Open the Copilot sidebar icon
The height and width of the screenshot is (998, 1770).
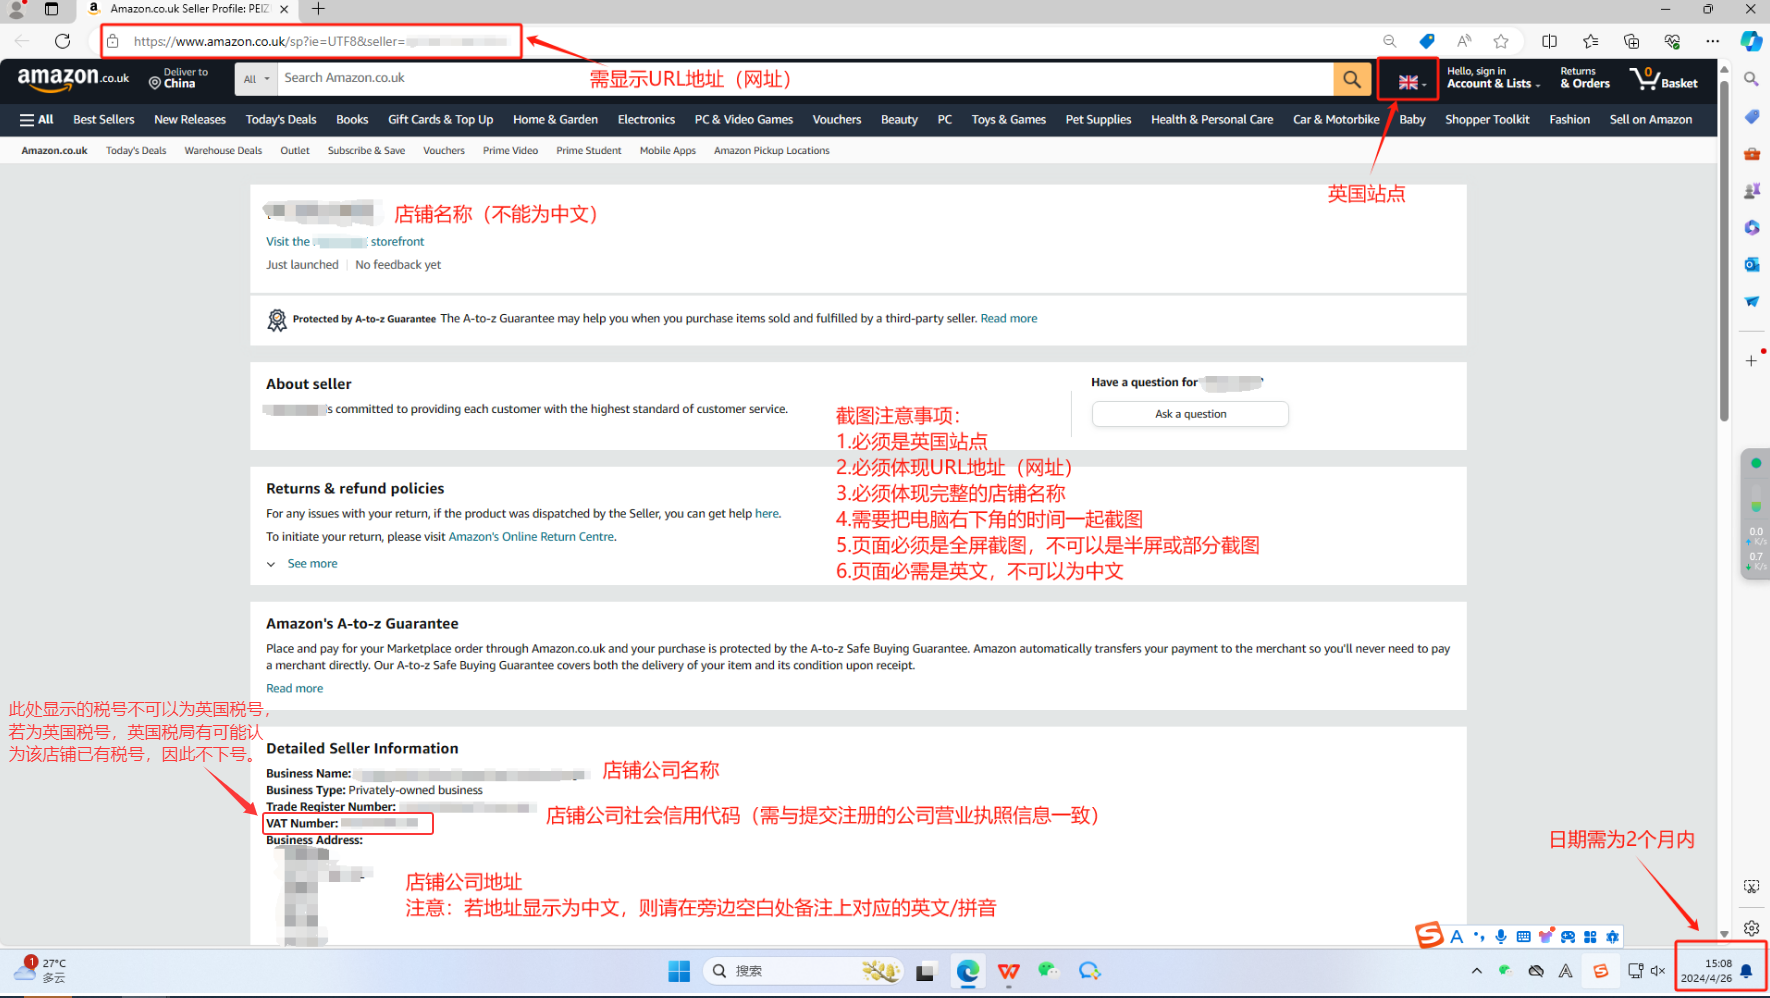(x=1750, y=41)
